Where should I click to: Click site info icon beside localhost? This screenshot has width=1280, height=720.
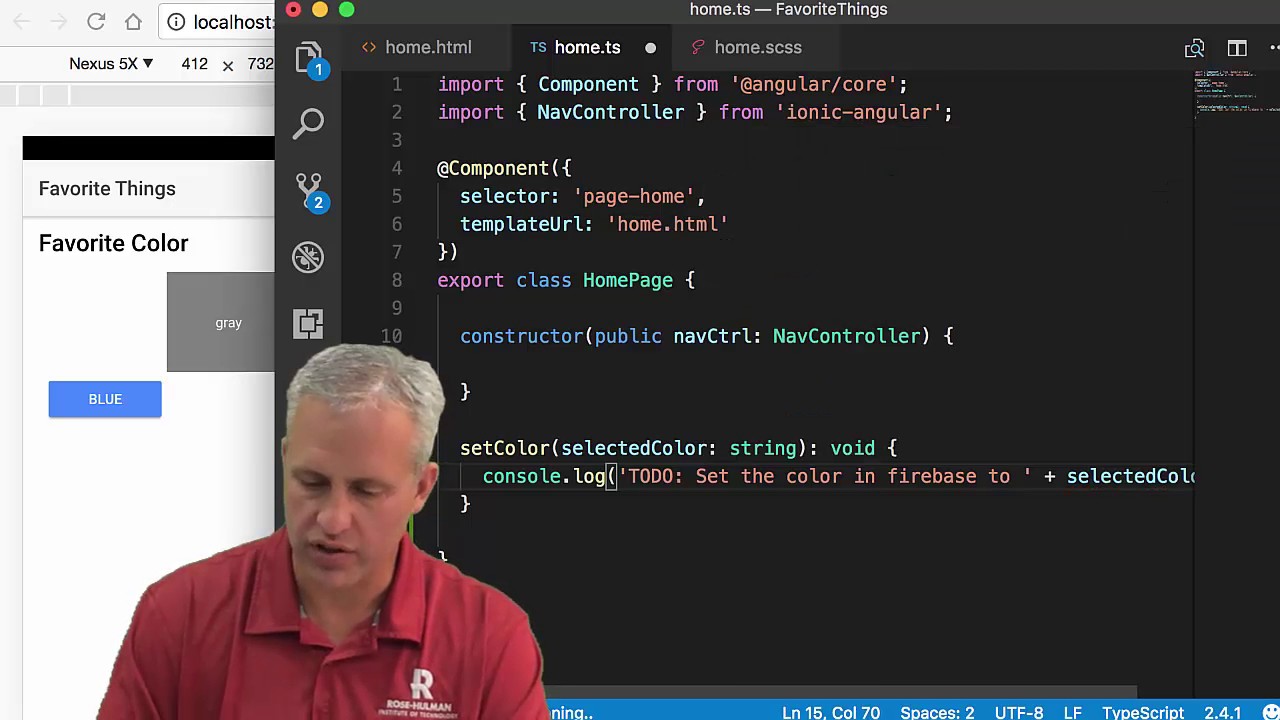[x=176, y=22]
